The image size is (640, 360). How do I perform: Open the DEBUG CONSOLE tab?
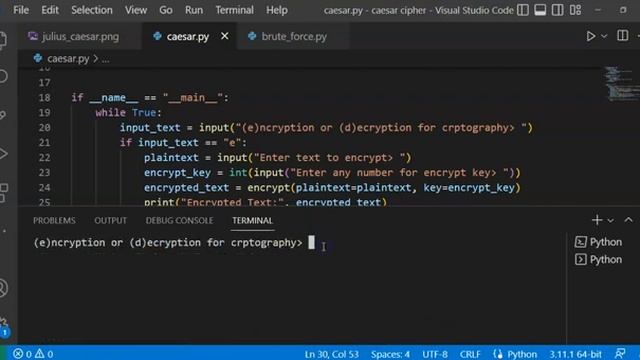(x=179, y=220)
